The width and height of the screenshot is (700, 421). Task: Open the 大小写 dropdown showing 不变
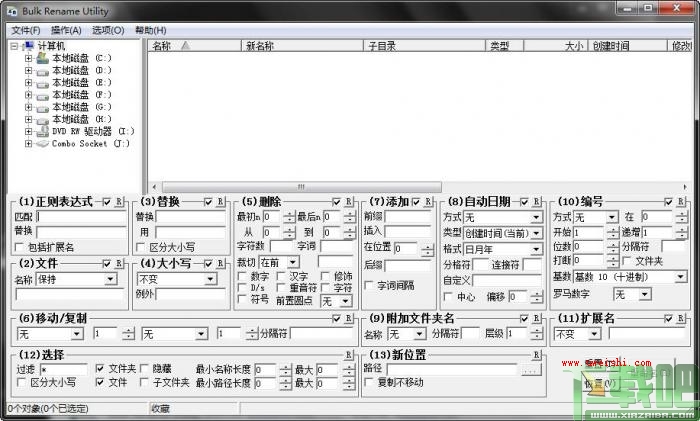[211, 279]
